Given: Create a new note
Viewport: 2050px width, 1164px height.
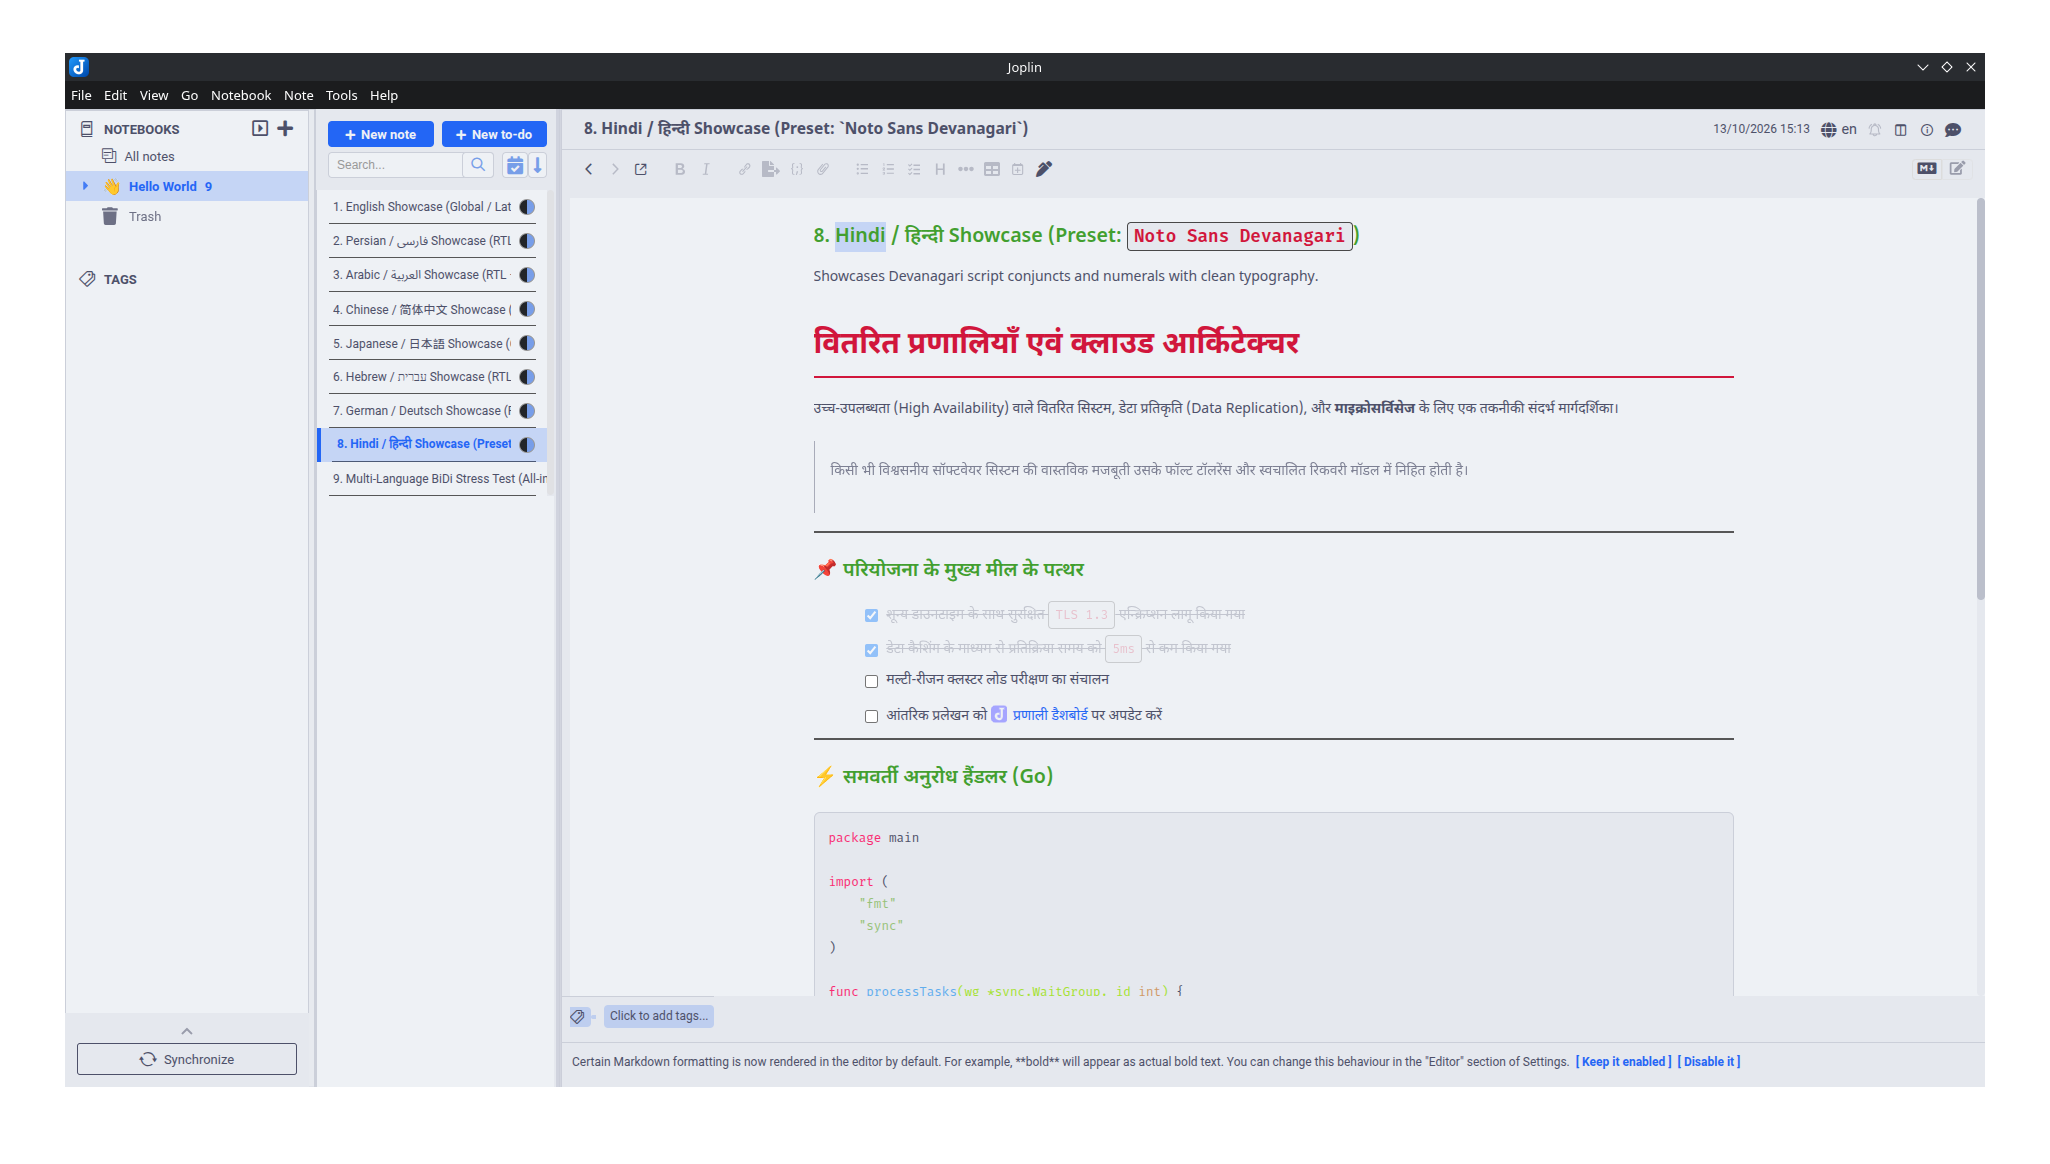Looking at the screenshot, I should click(x=381, y=134).
